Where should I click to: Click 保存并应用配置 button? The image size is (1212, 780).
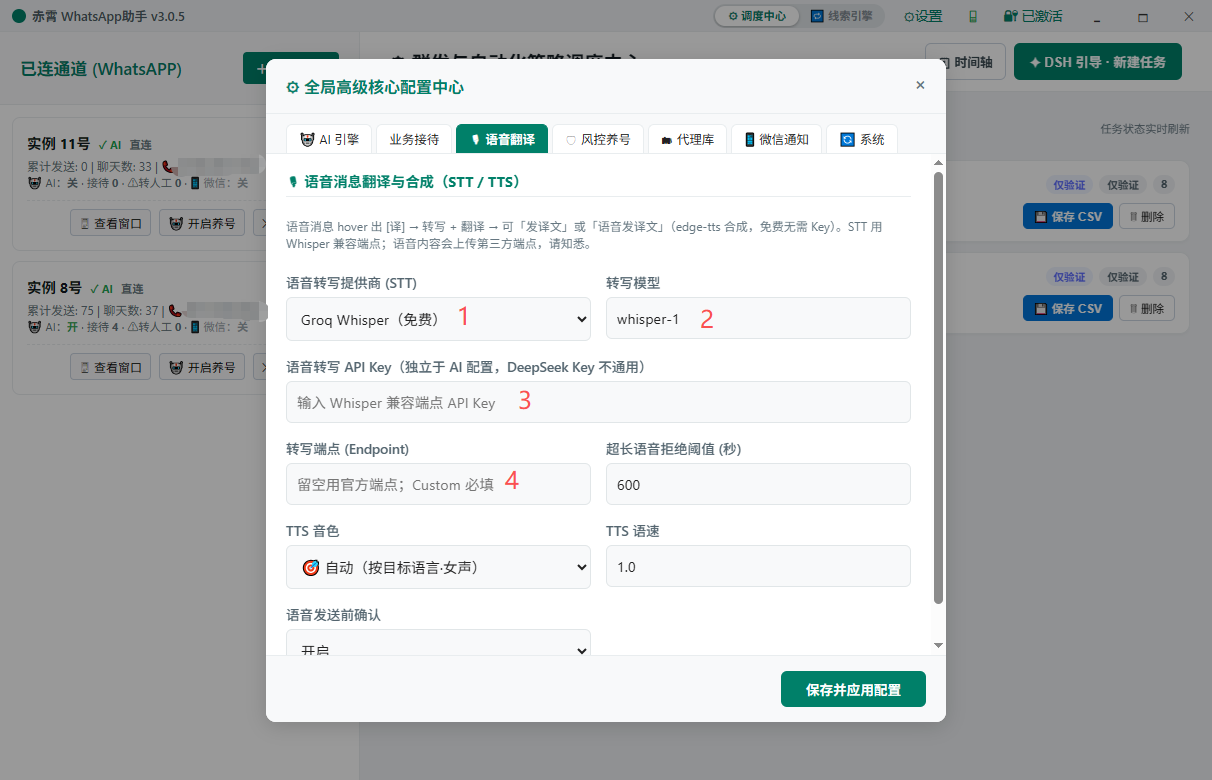[853, 689]
